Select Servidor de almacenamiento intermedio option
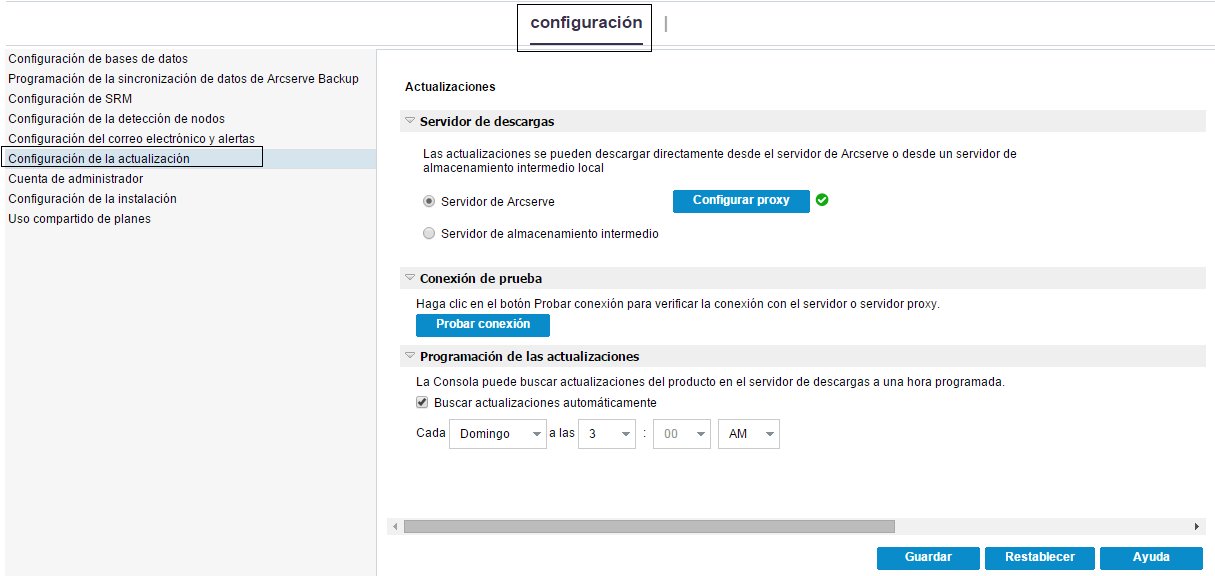The width and height of the screenshot is (1215, 576). pyautogui.click(x=430, y=234)
